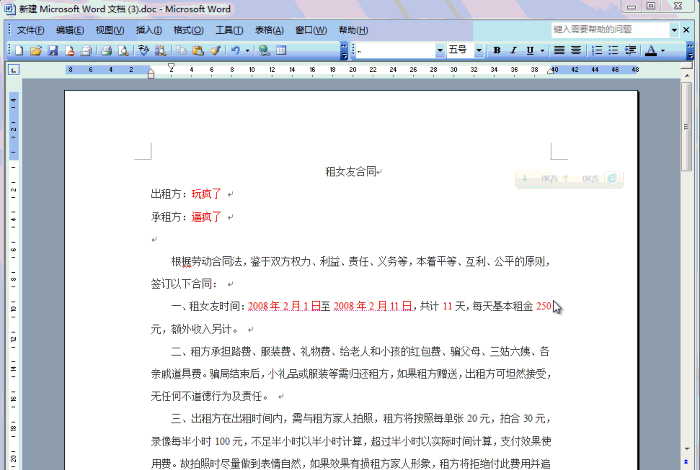The height and width of the screenshot is (470, 700).
Task: Close the document with menu-bar X
Action: (x=687, y=30)
